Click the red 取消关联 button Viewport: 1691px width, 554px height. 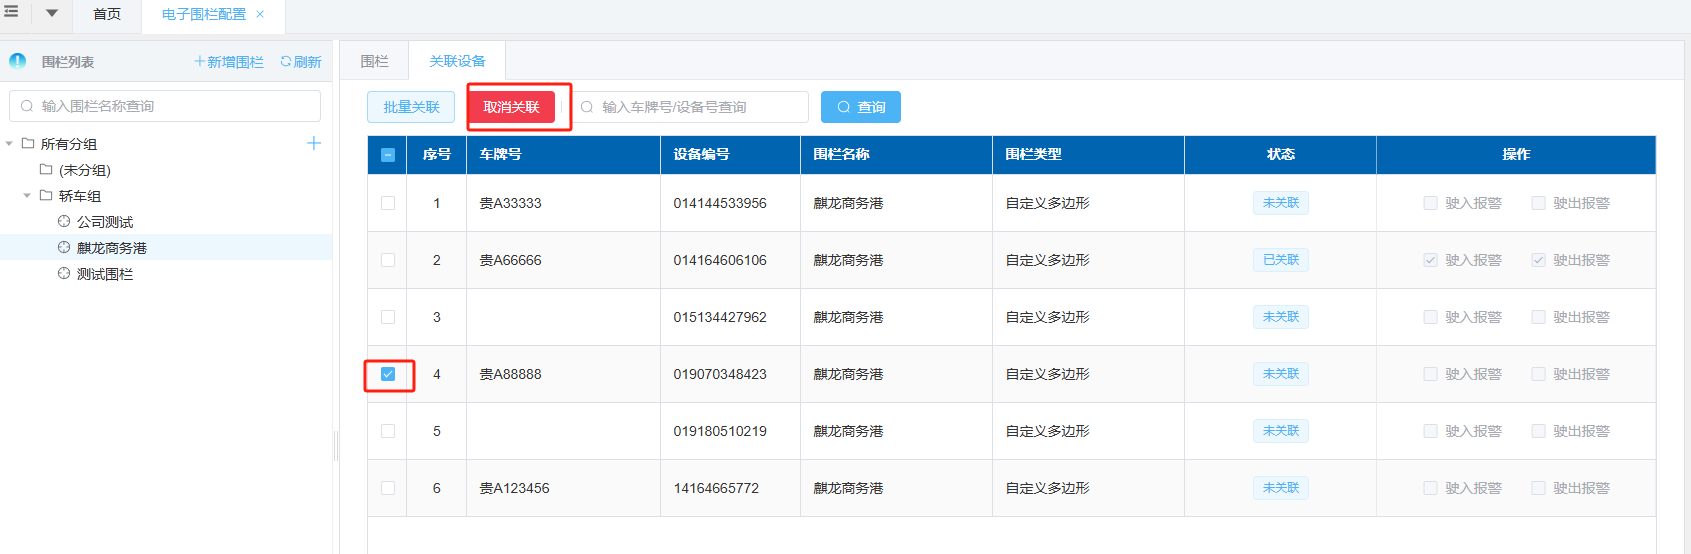pos(511,107)
